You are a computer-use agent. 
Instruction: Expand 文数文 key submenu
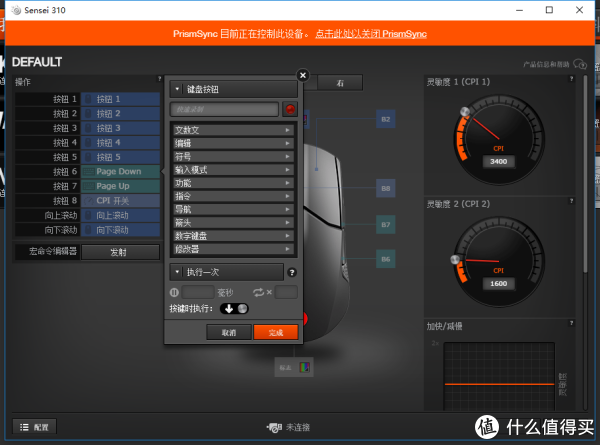click(233, 130)
